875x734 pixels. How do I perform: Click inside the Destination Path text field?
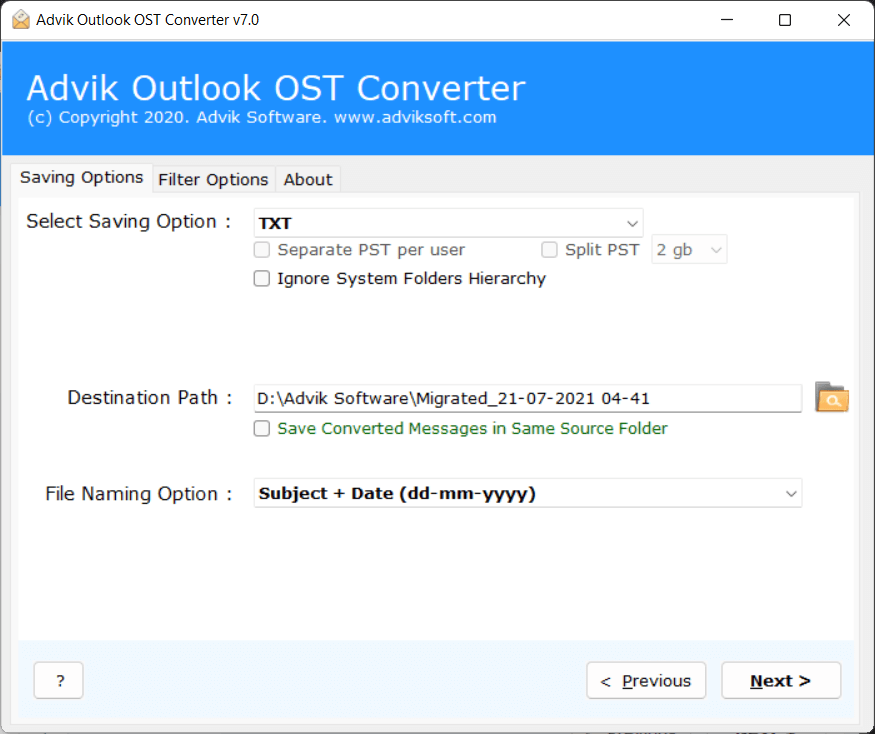click(x=527, y=398)
